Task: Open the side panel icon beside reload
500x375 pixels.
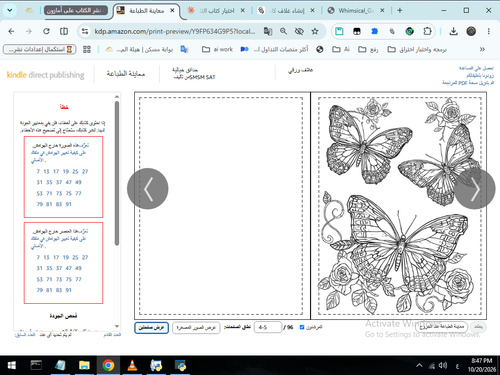Action: (x=64, y=31)
